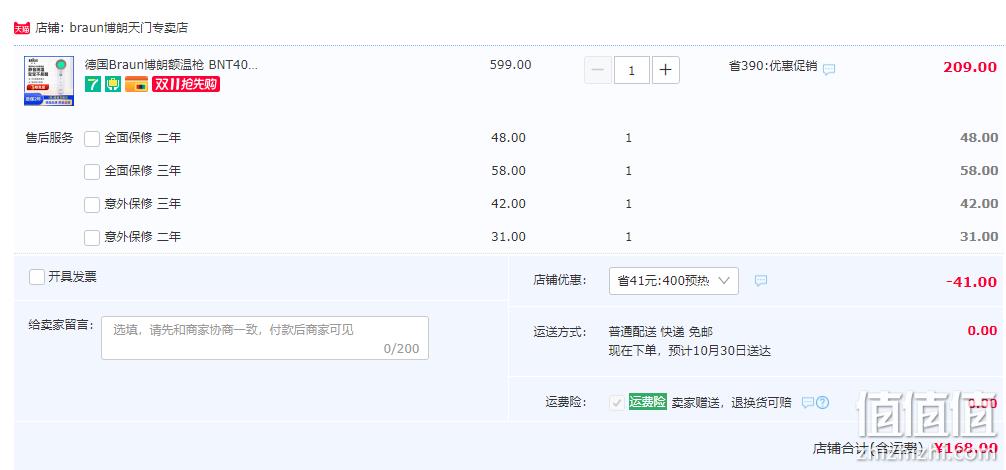The height and width of the screenshot is (470, 1006).
Task: Click the 58.00 unit price for 全面保修 三年
Action: click(x=508, y=171)
